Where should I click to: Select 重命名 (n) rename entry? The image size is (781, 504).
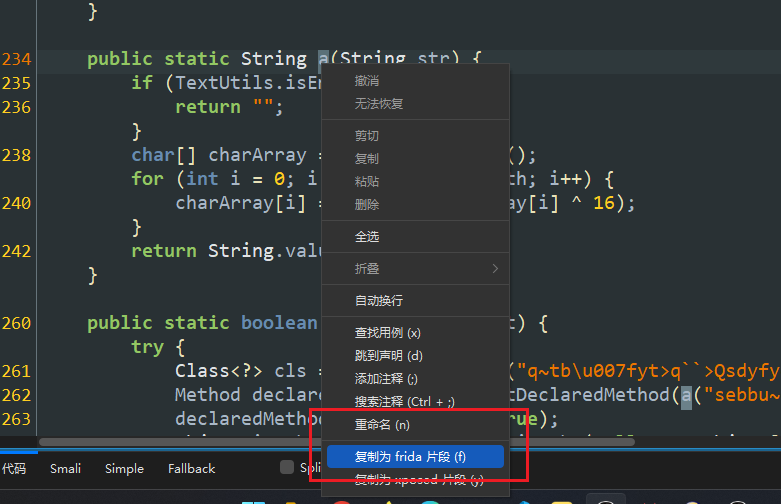tap(382, 425)
